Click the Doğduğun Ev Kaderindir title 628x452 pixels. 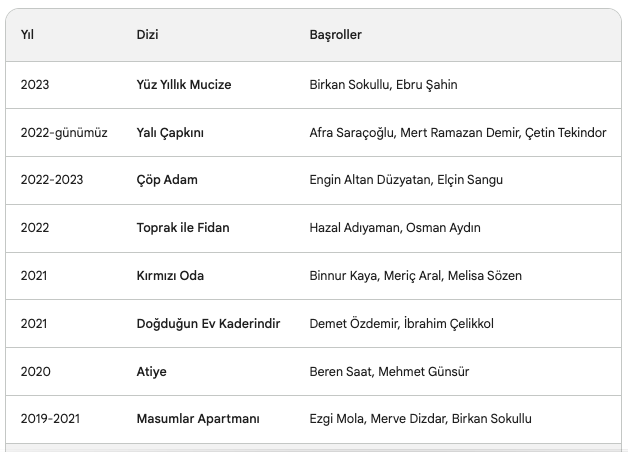point(208,324)
